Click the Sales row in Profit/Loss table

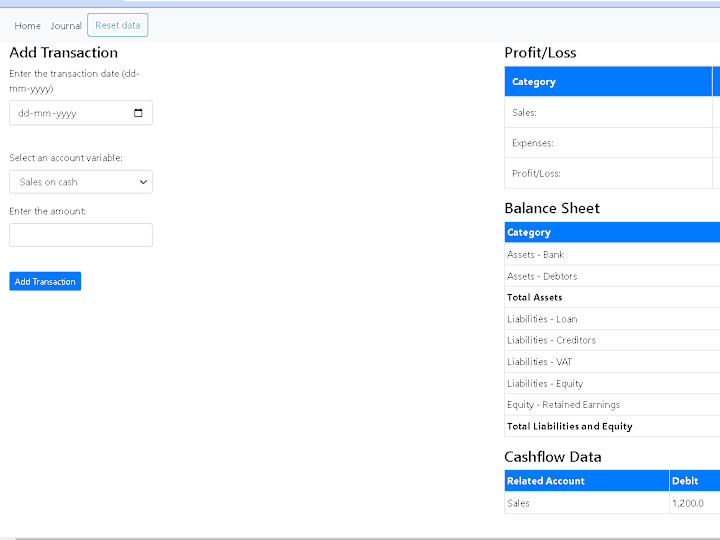tap(612, 112)
